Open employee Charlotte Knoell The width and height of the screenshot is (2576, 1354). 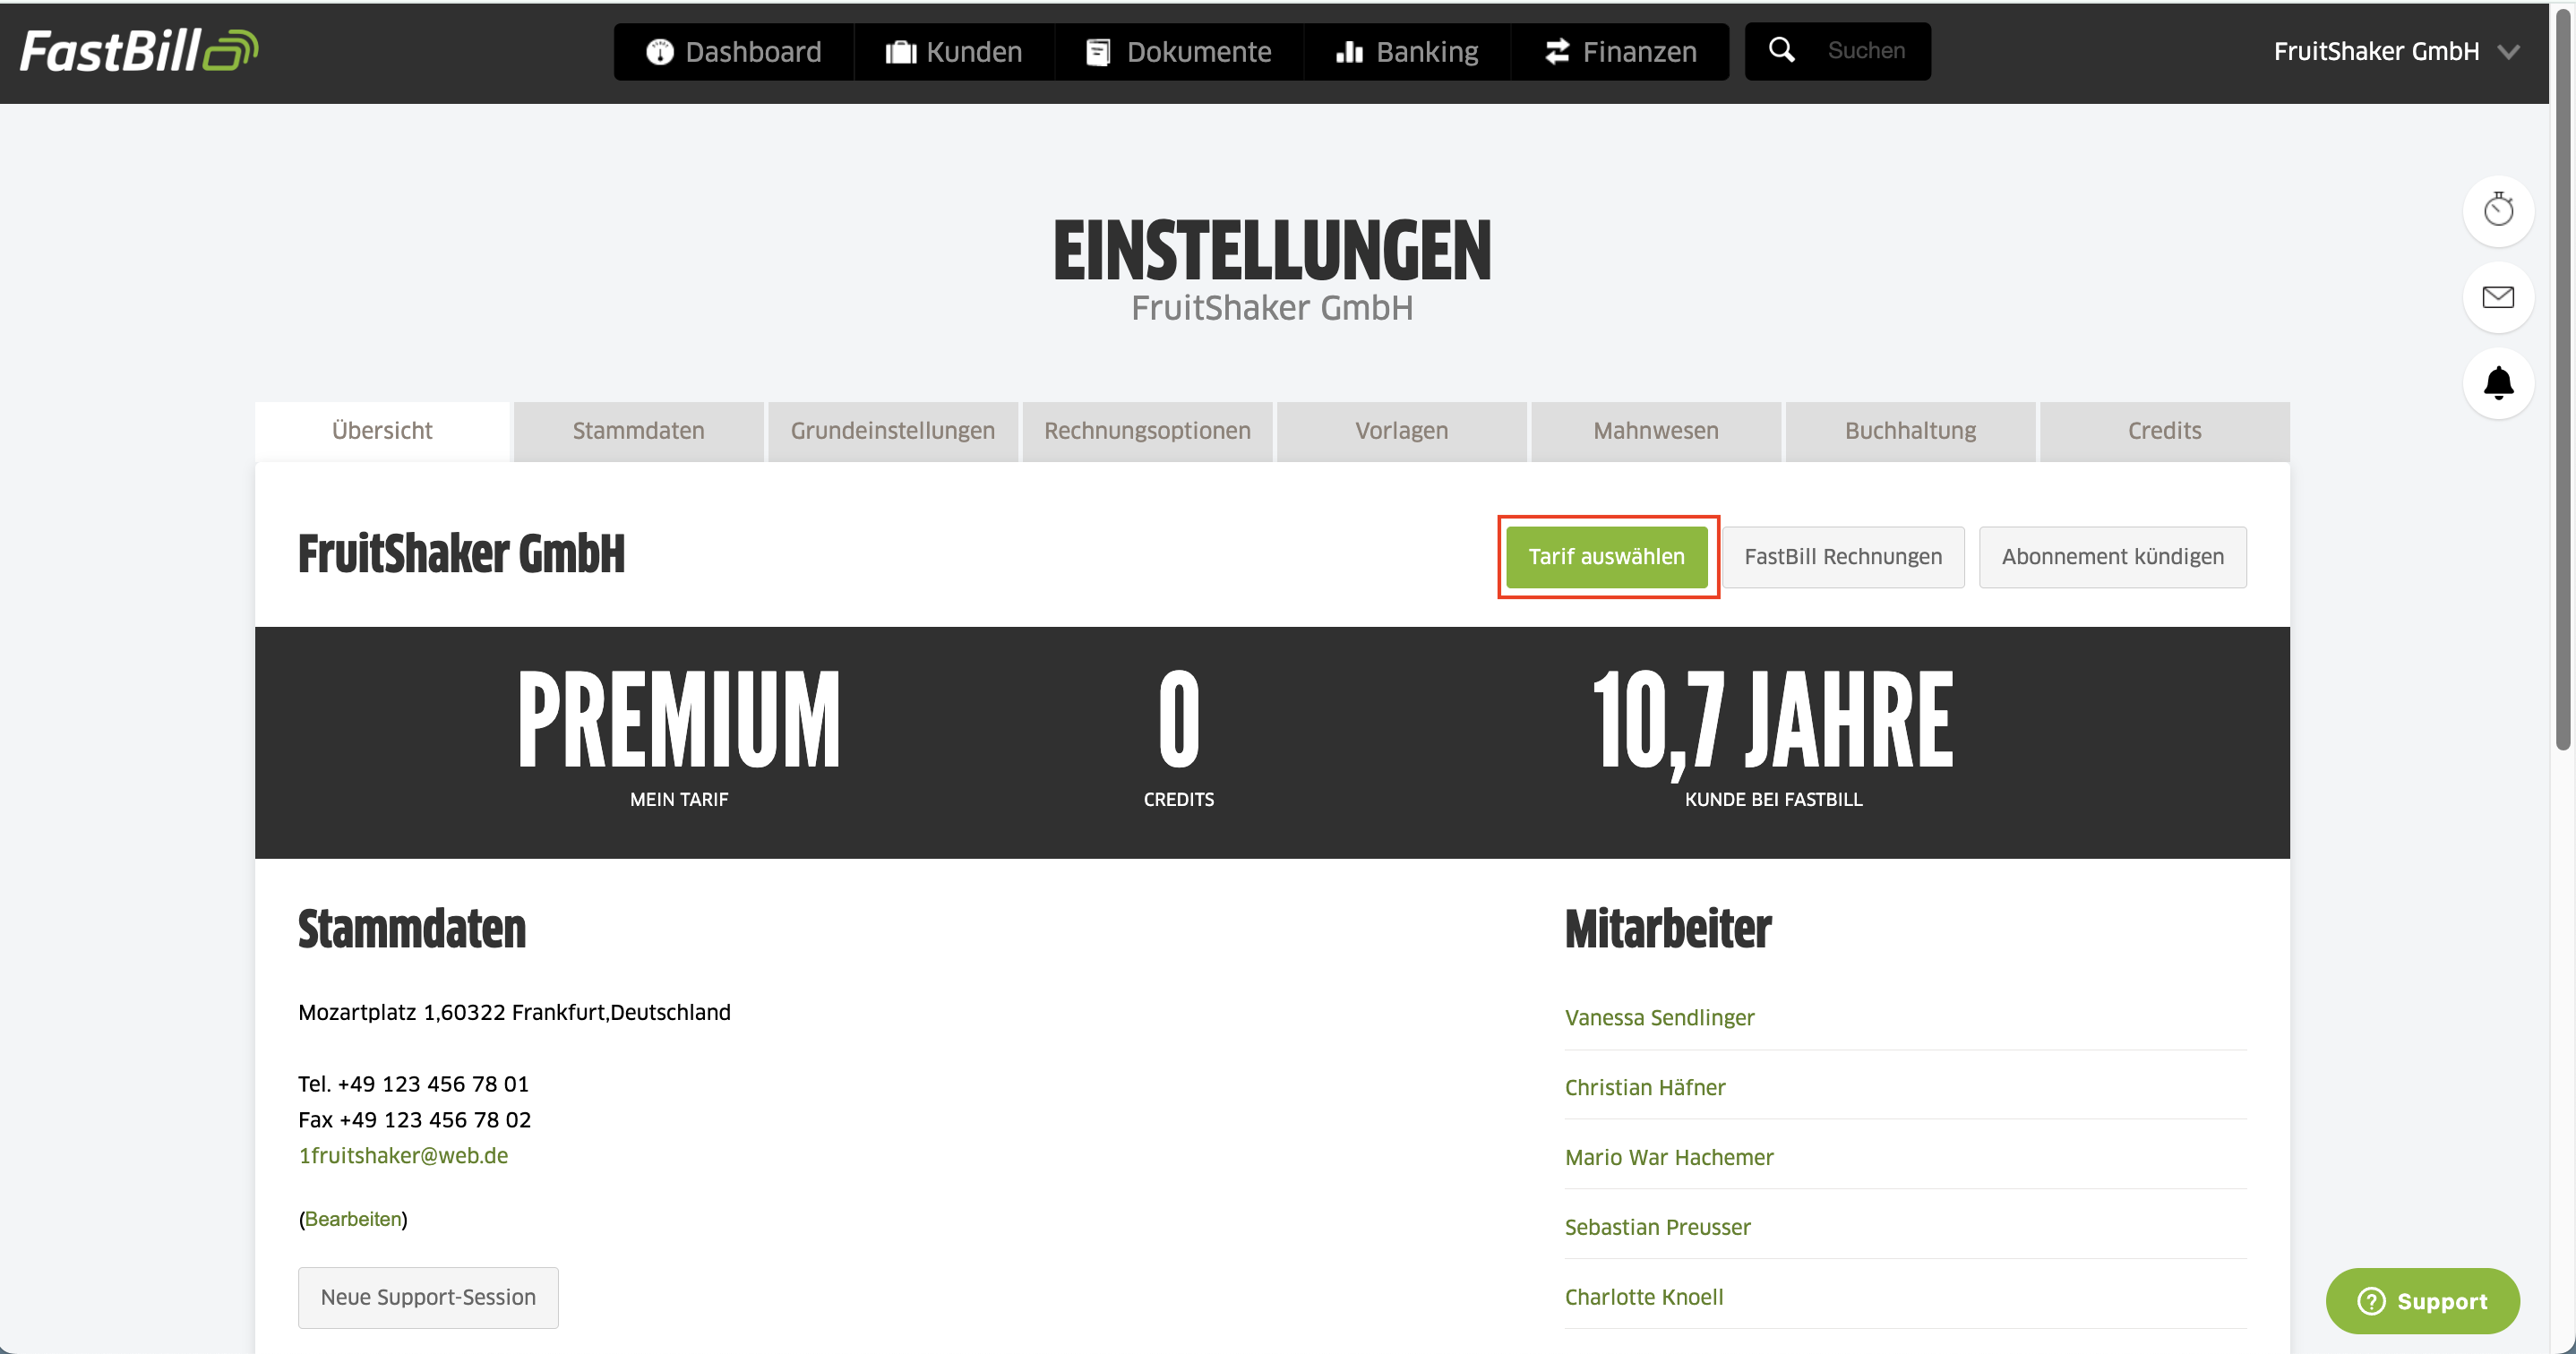1644,1297
